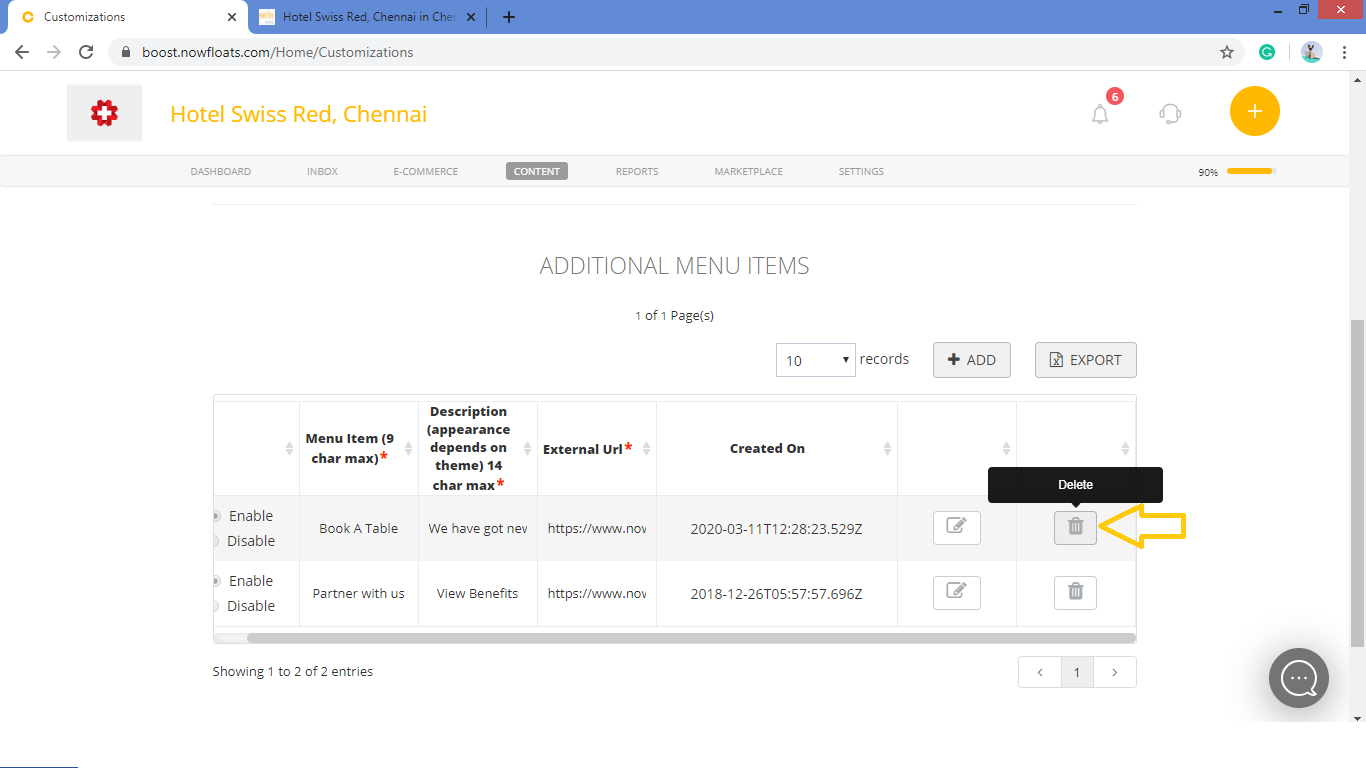Close the Hotel Swiss Red, Chennai tab
The image size is (1366, 768).
(x=472, y=17)
